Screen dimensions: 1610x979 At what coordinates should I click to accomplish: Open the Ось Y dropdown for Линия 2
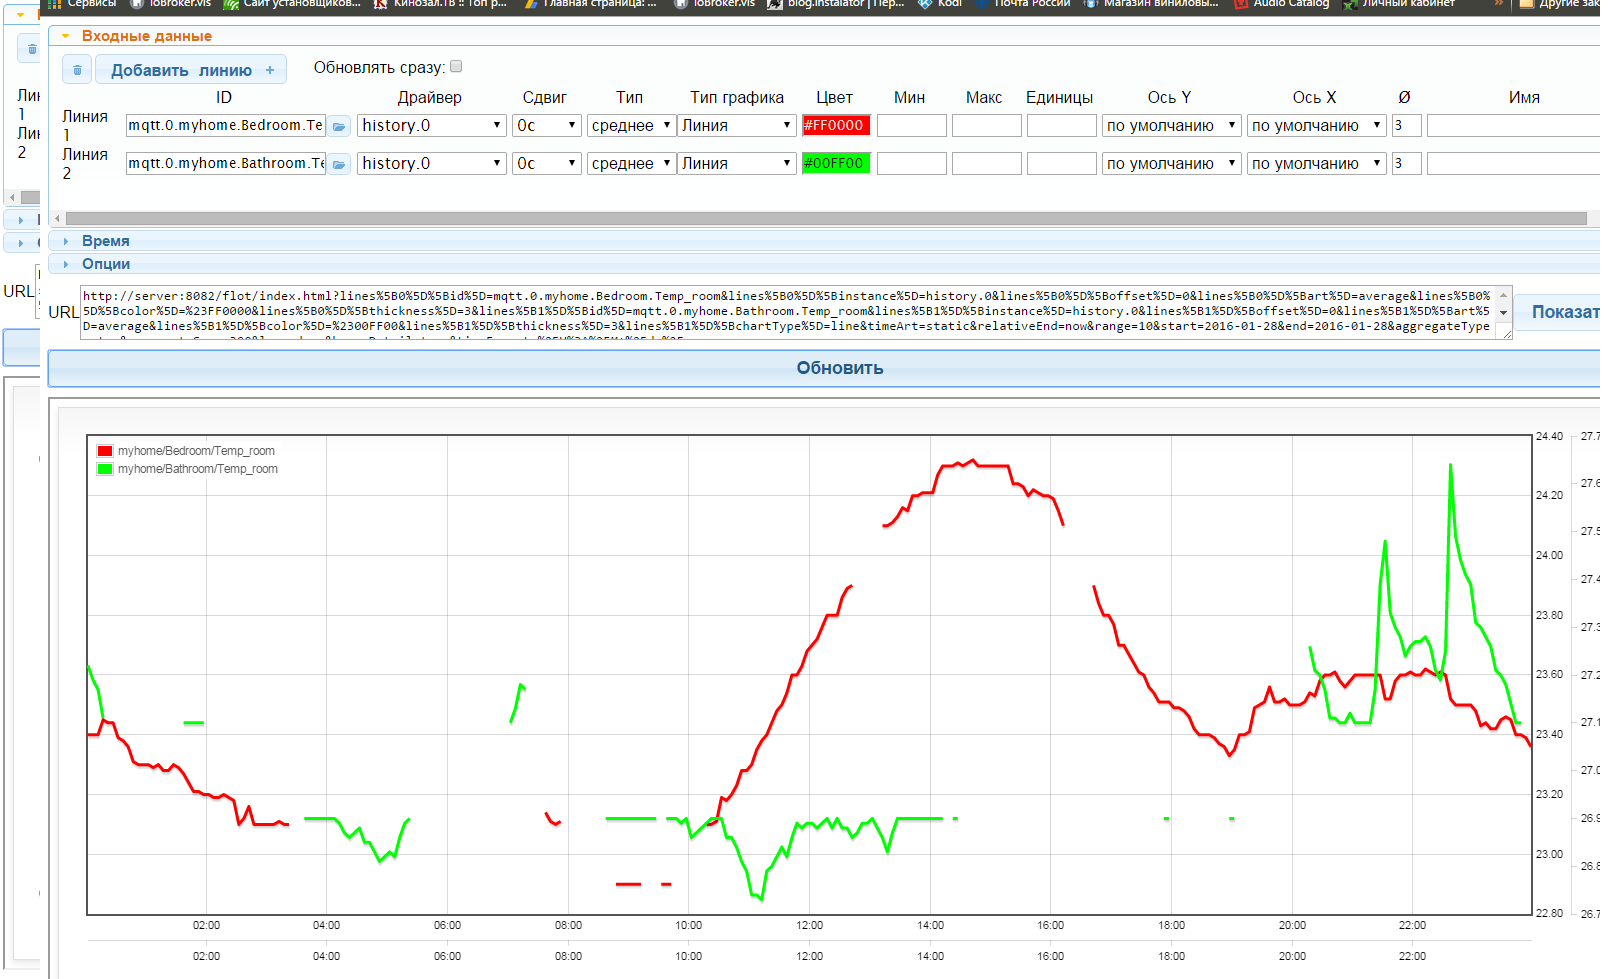click(x=1172, y=164)
